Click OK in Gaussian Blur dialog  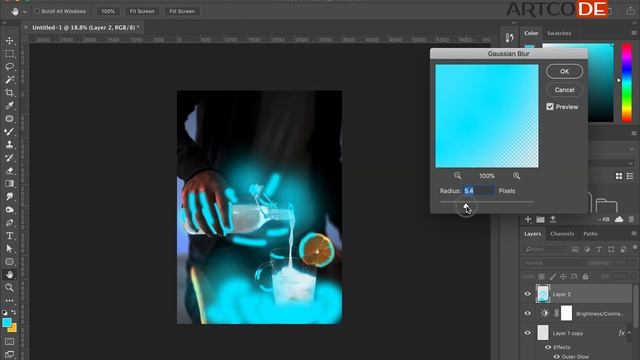click(564, 71)
